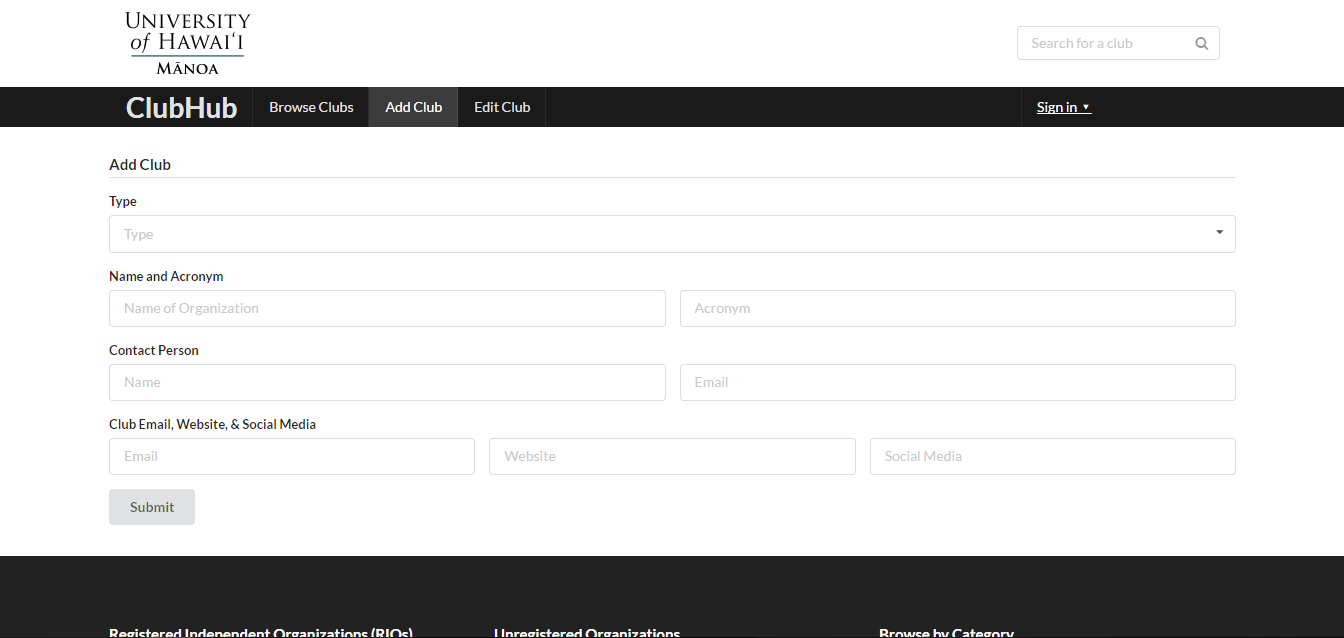
Task: Click the Browse by Category footer heading
Action: [946, 632]
